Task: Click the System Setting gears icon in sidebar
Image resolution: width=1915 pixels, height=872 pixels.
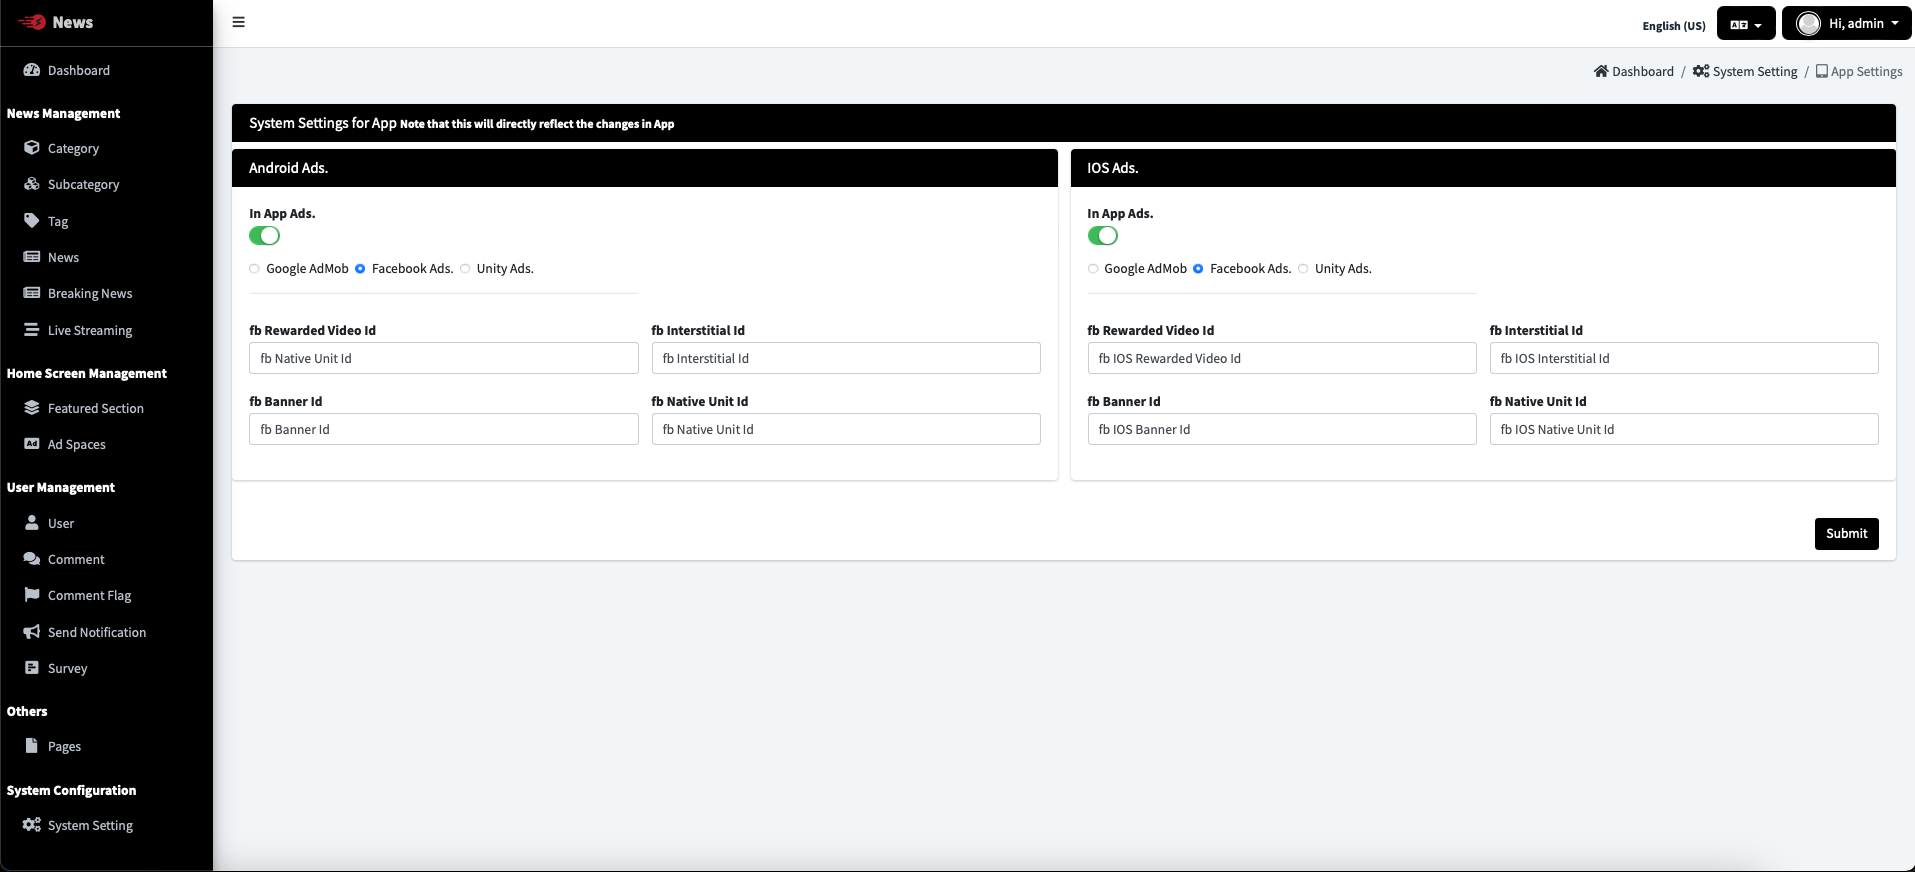Action: click(32, 825)
